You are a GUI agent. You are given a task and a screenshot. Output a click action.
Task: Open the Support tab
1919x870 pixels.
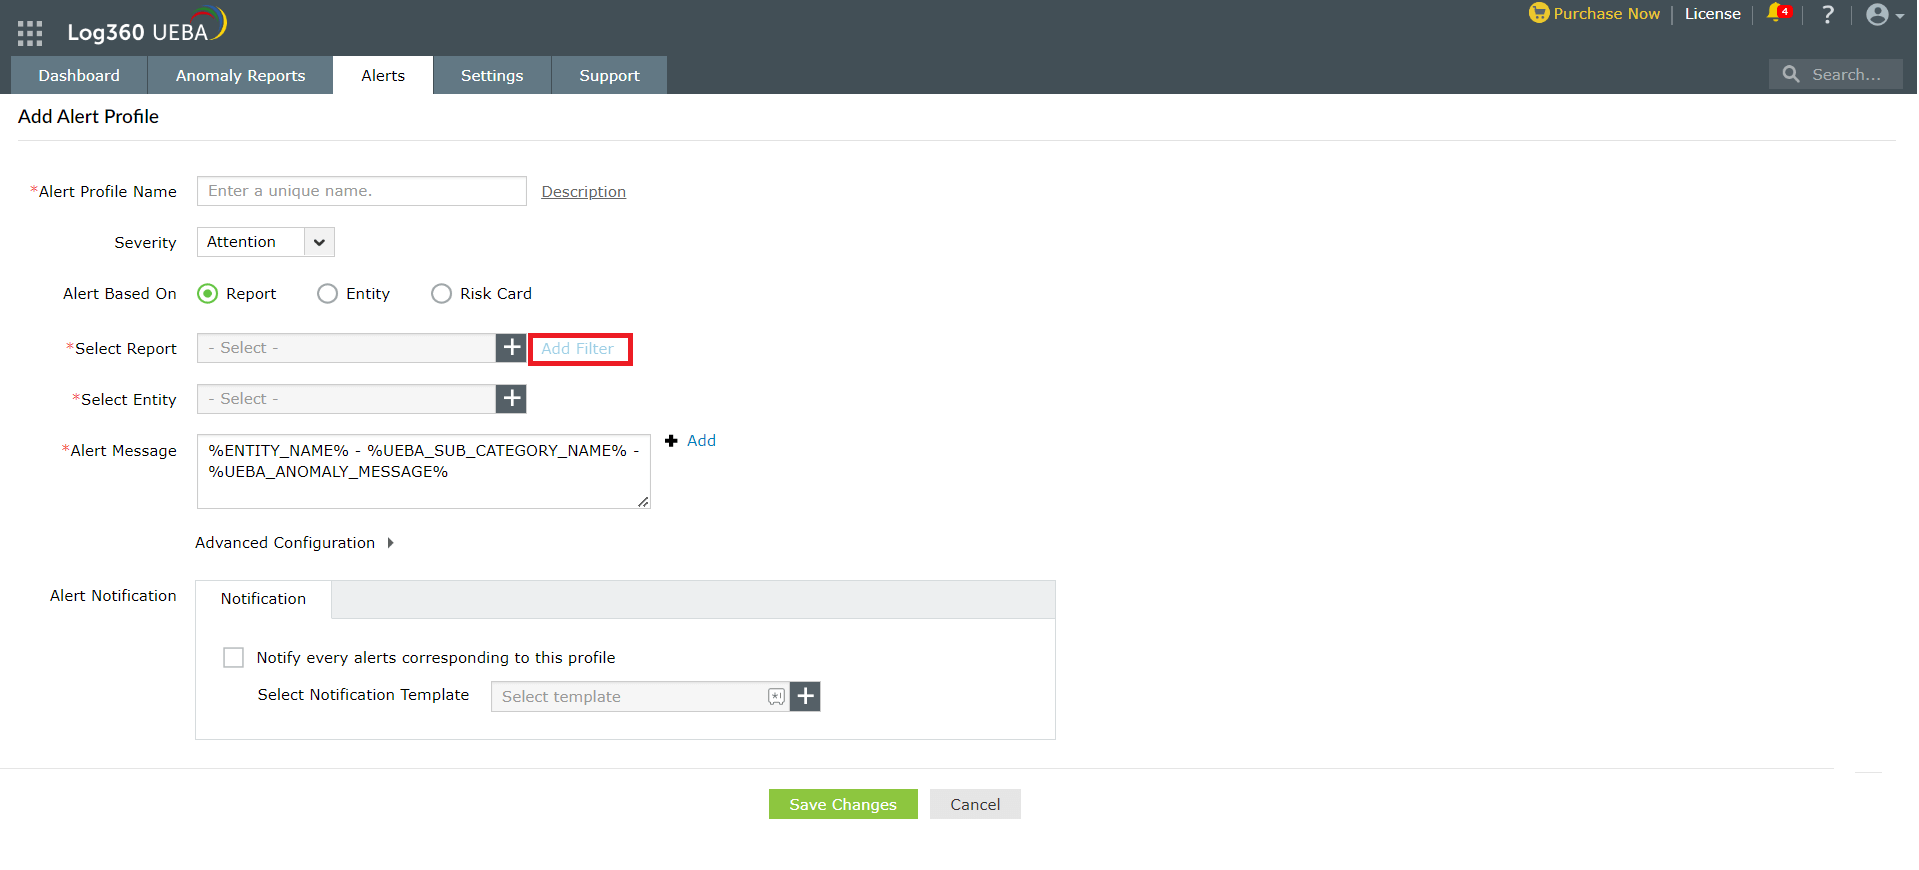pyautogui.click(x=609, y=75)
